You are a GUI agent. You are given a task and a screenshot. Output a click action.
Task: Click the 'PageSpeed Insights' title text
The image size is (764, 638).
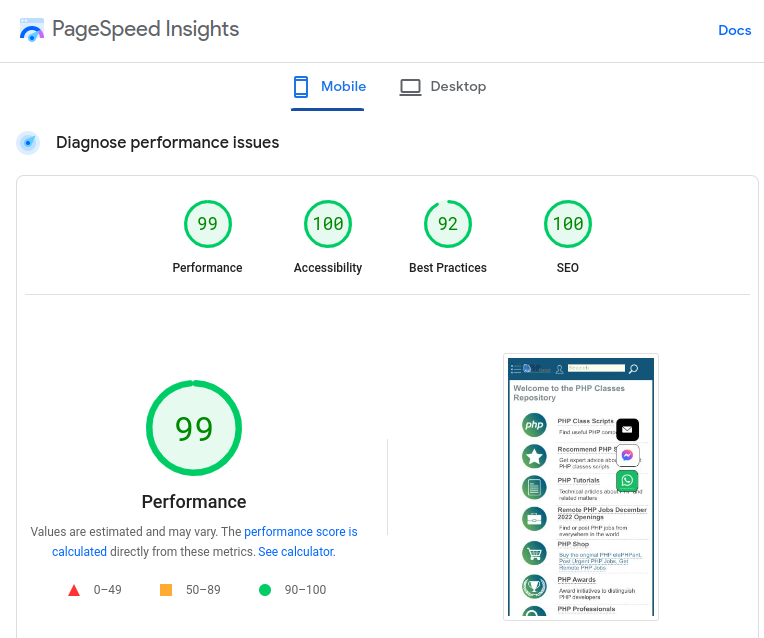(146, 29)
